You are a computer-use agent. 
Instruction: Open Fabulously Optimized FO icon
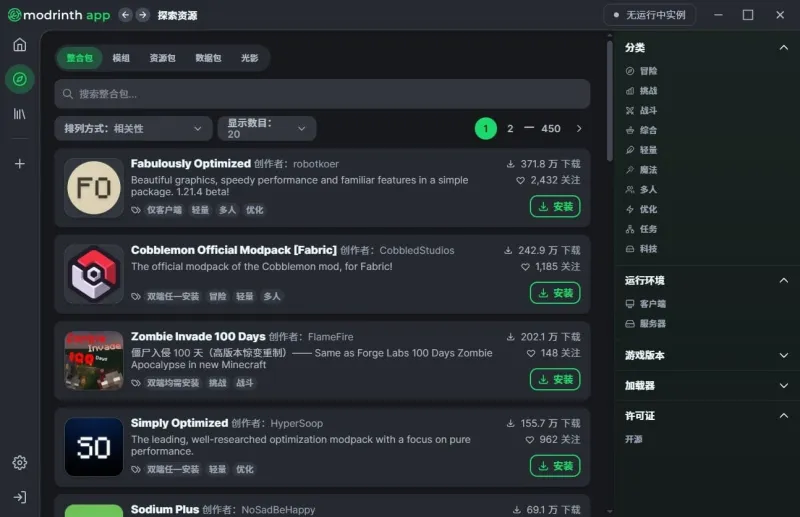[94, 187]
